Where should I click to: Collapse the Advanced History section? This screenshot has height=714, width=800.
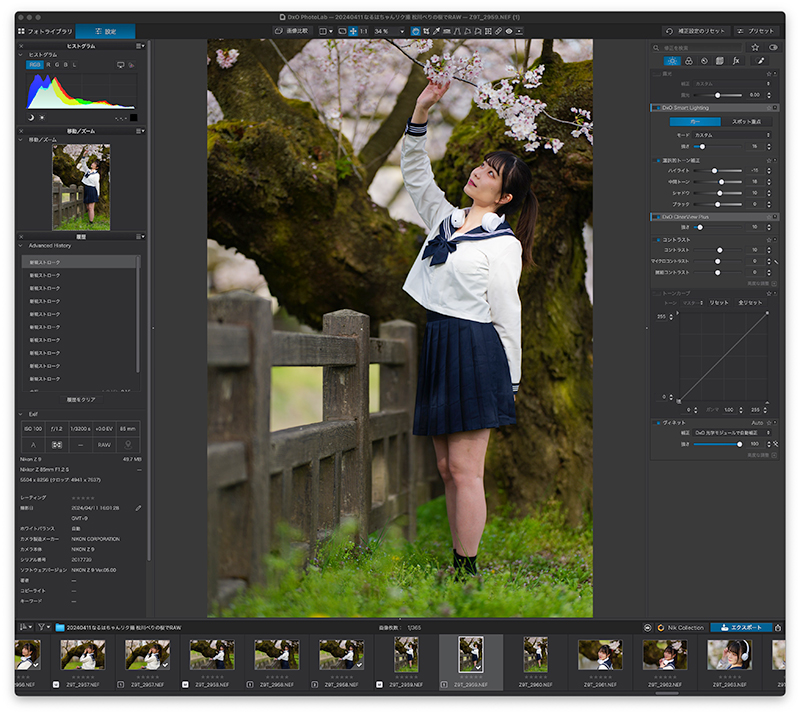(21, 245)
